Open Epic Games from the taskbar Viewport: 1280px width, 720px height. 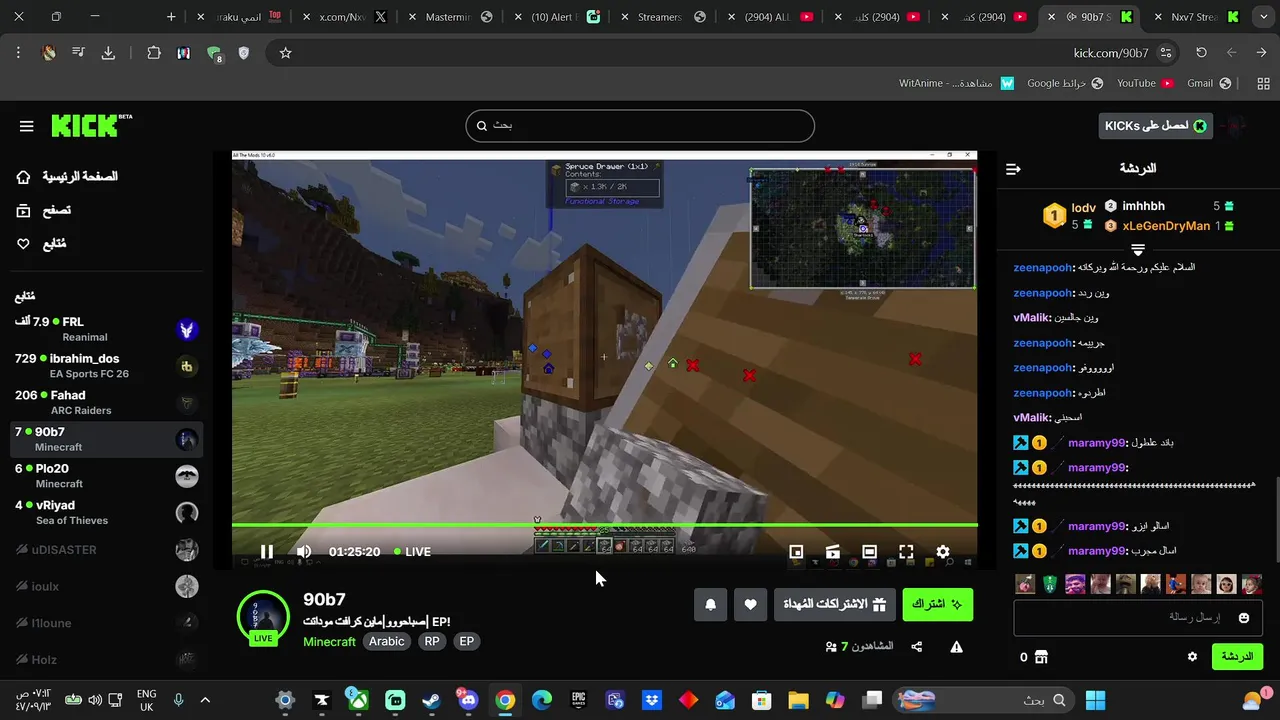(578, 700)
